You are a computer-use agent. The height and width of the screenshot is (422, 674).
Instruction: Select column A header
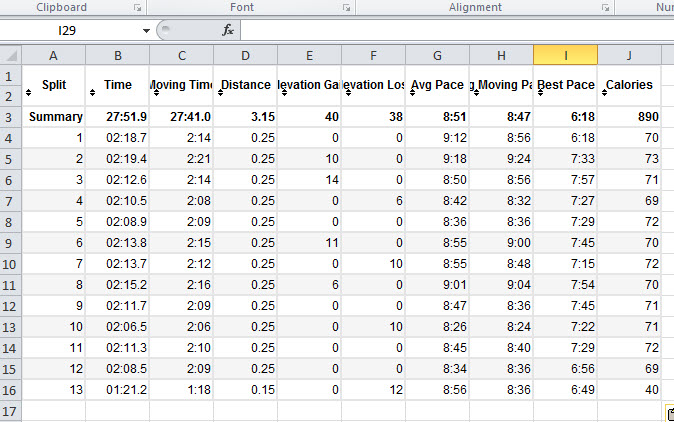(53, 55)
